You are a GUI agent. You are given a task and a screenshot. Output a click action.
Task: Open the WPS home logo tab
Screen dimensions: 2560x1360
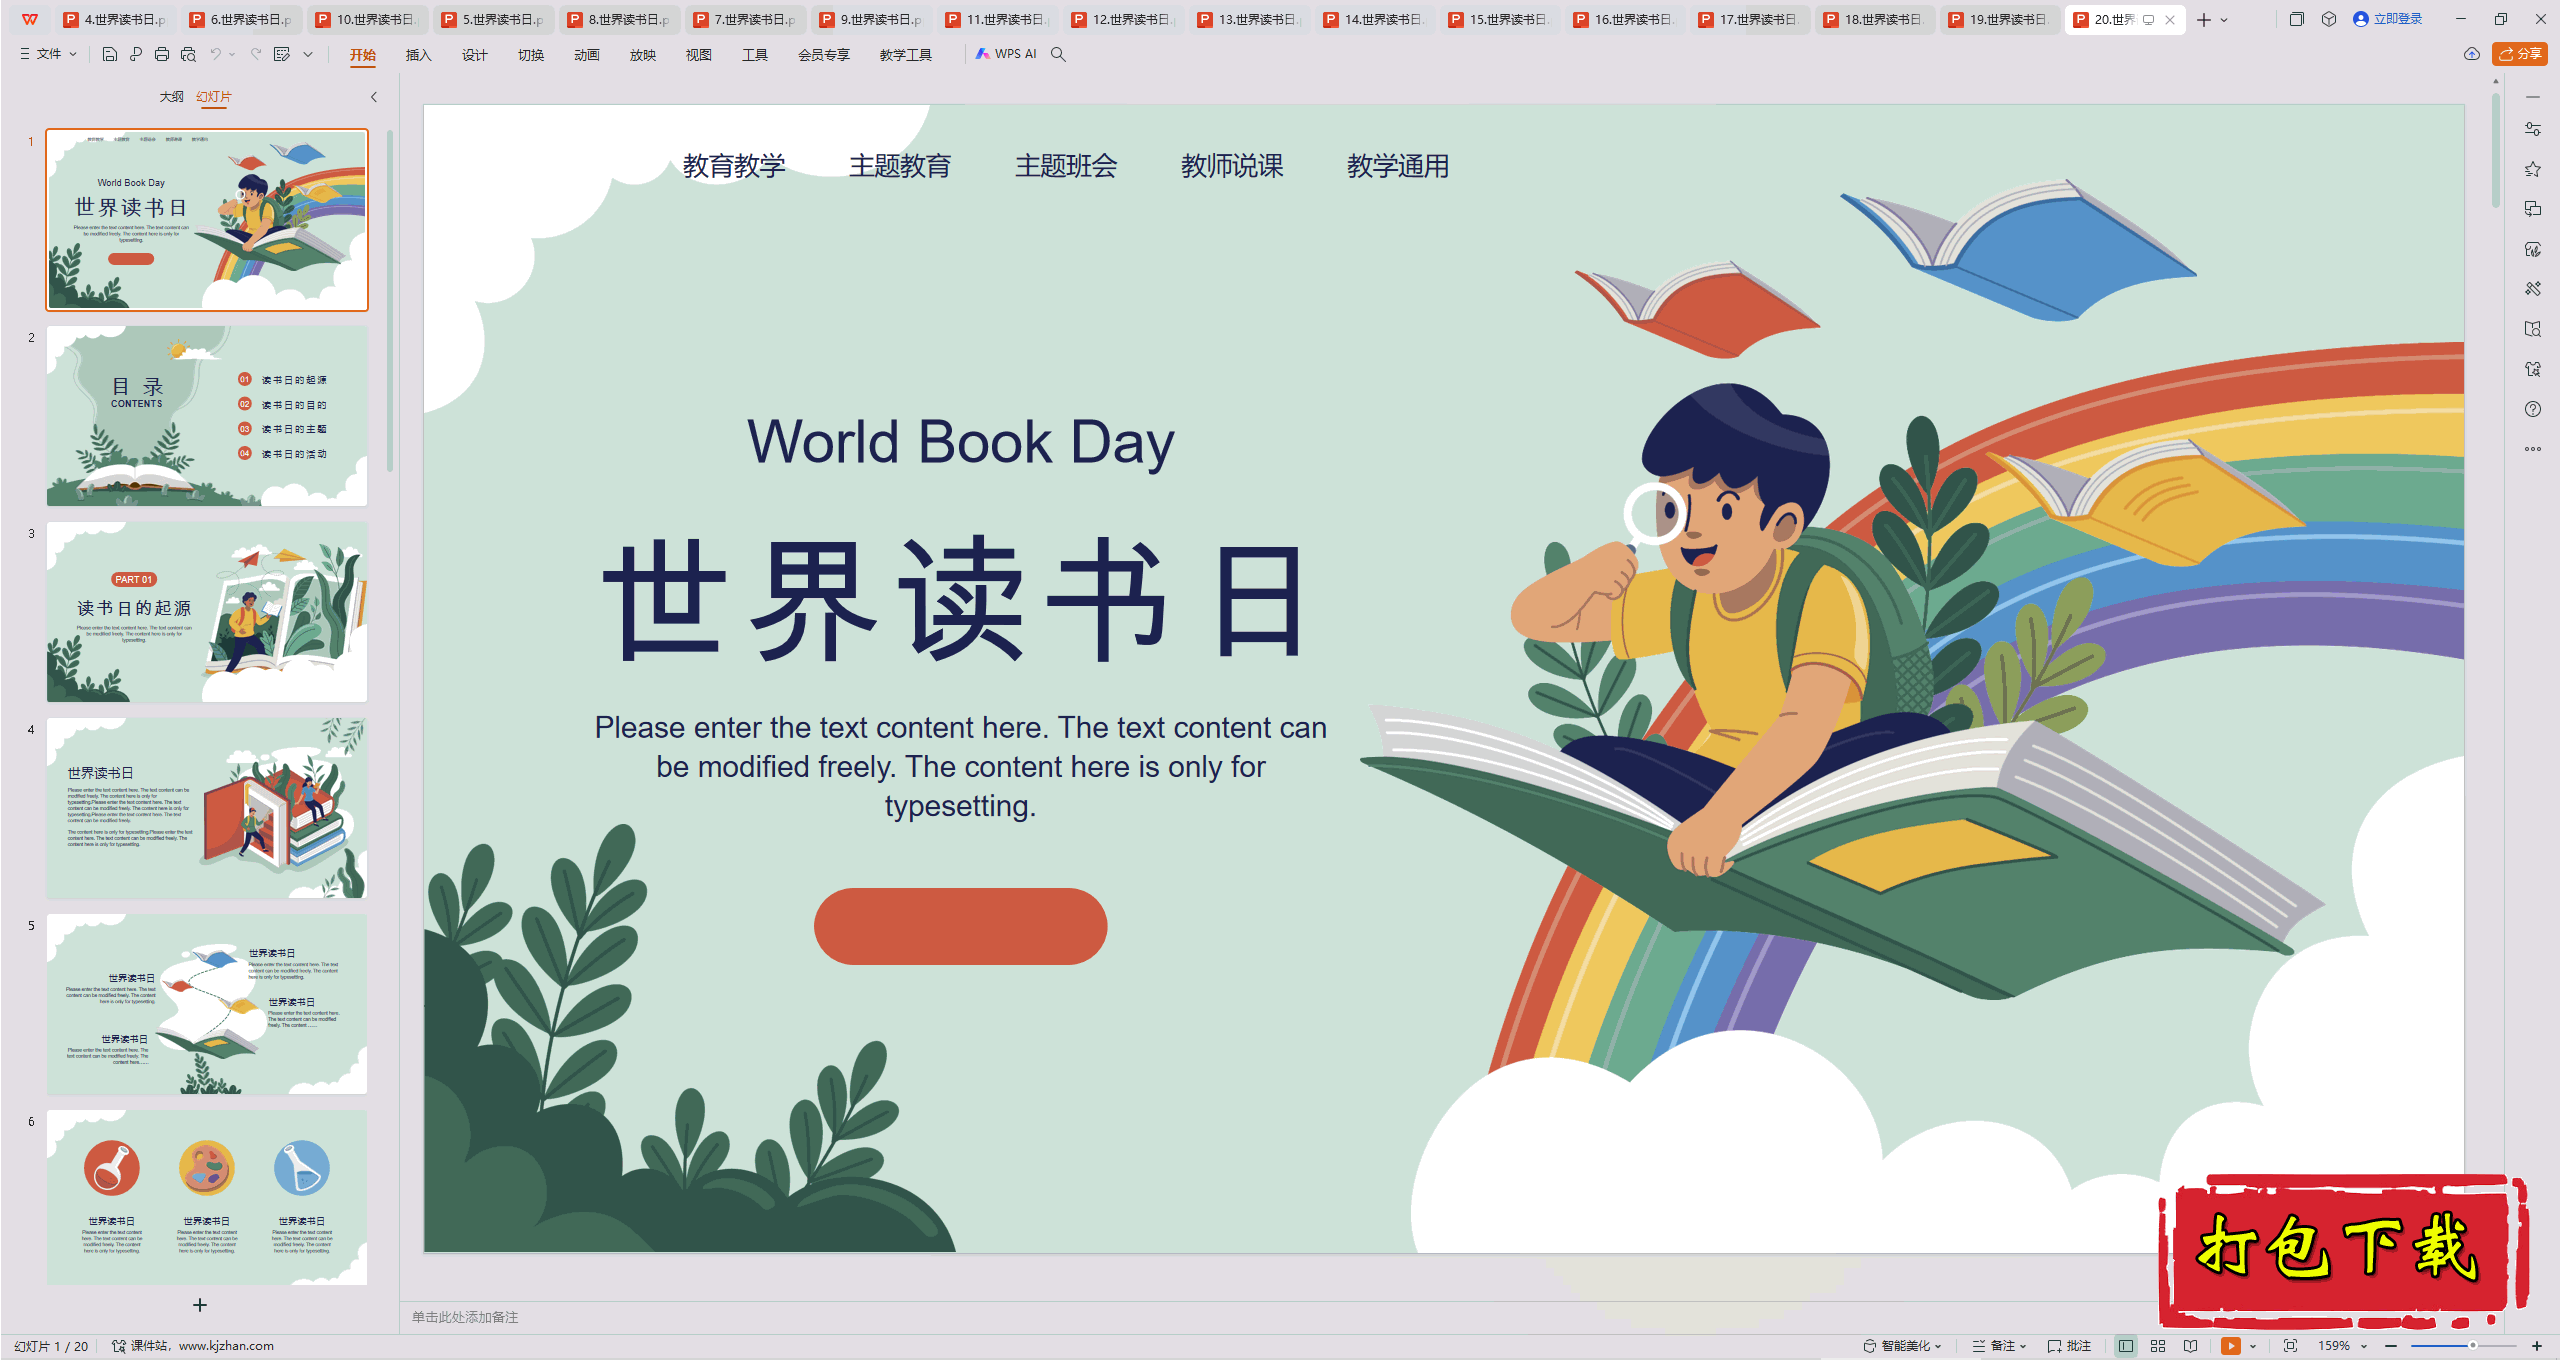[x=30, y=19]
